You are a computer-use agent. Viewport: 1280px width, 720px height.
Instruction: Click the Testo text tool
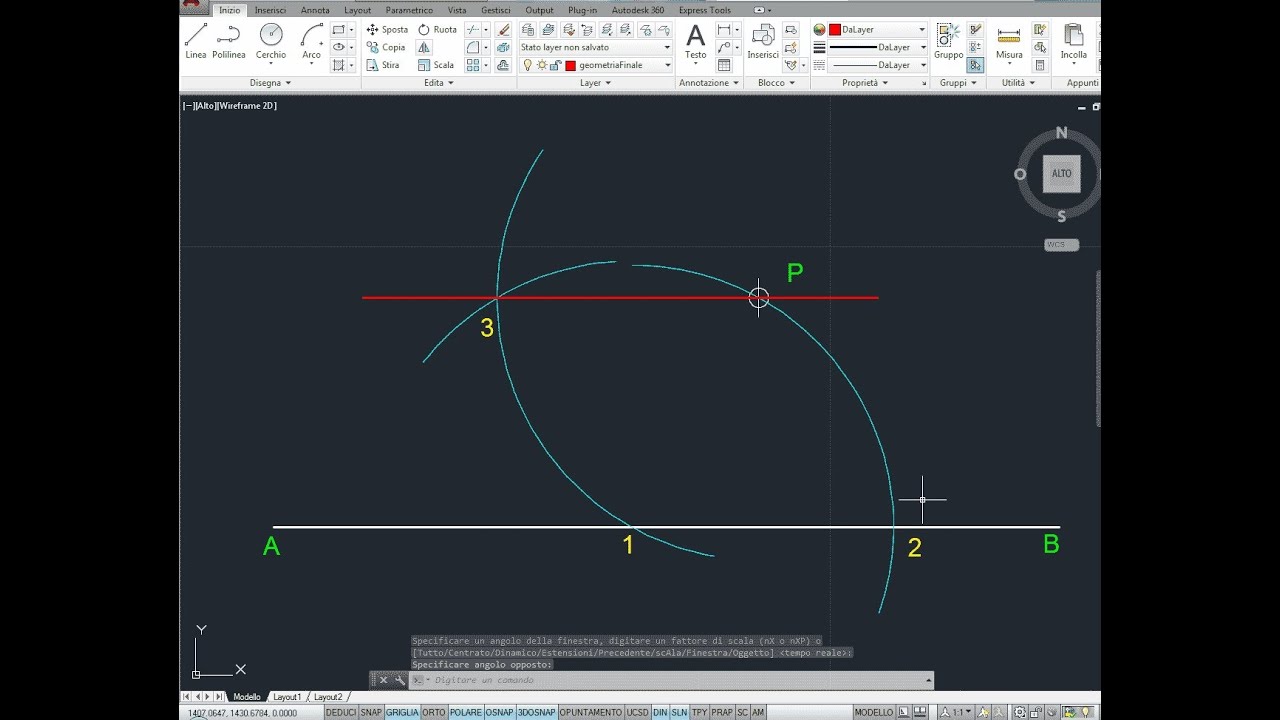click(695, 42)
